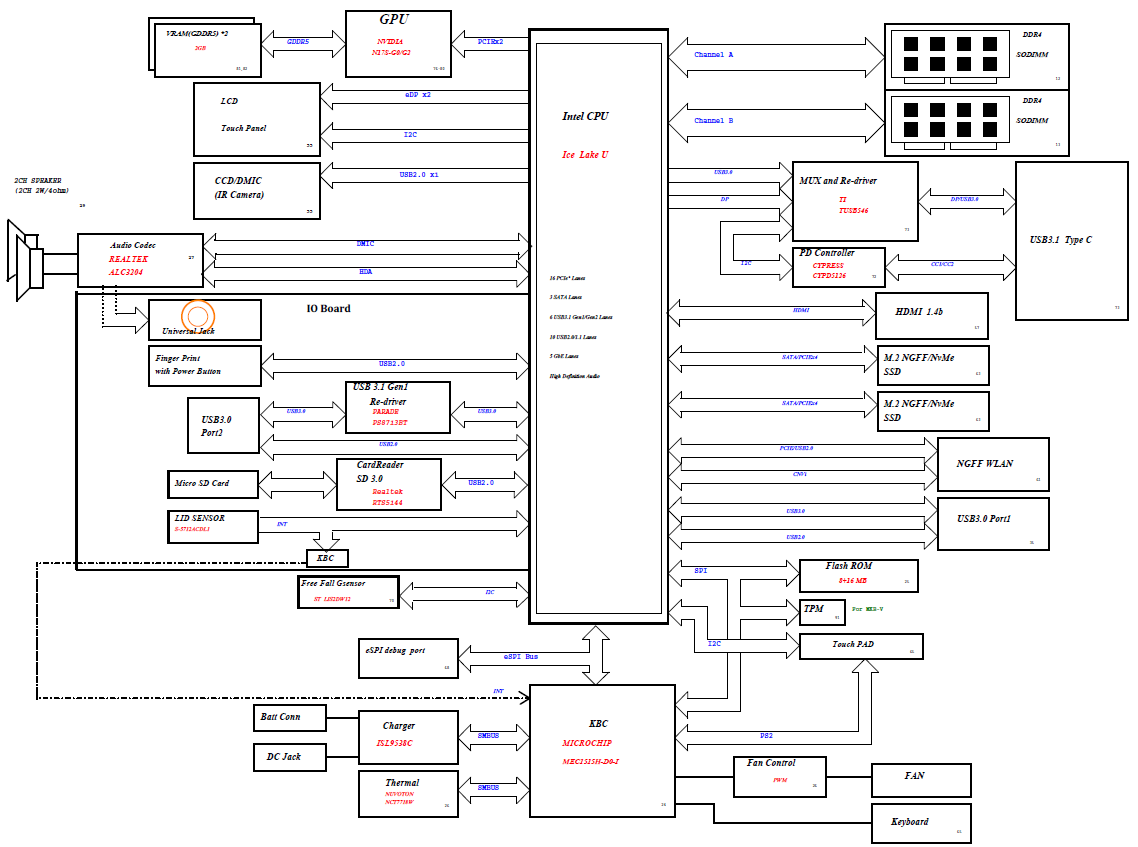Click the NGFF WLAN block
This screenshot has width=1138, height=847.
click(992, 464)
